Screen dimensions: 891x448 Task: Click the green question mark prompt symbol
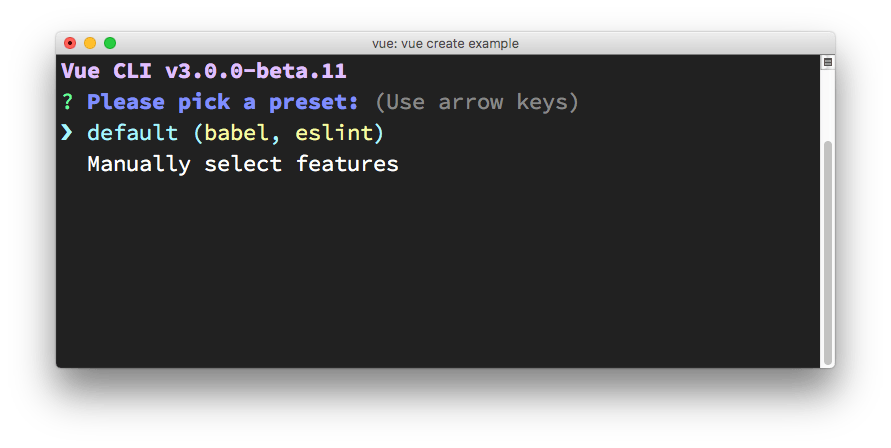pos(67,102)
